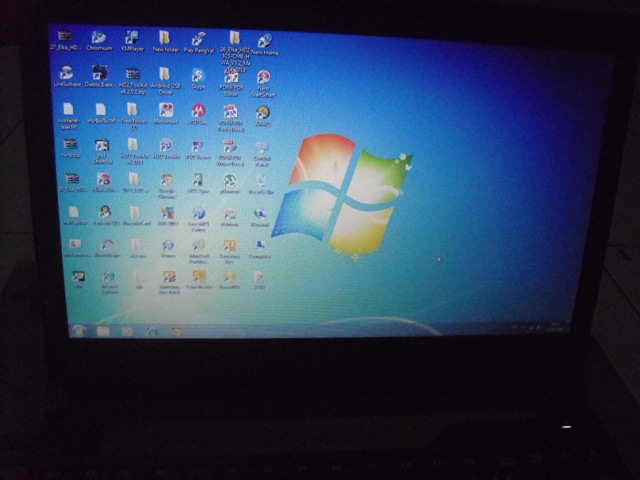This screenshot has width=640, height=480.
Task: Open the 26_Elka_HD2 ICS-CM9 folder
Action: click(x=234, y=51)
